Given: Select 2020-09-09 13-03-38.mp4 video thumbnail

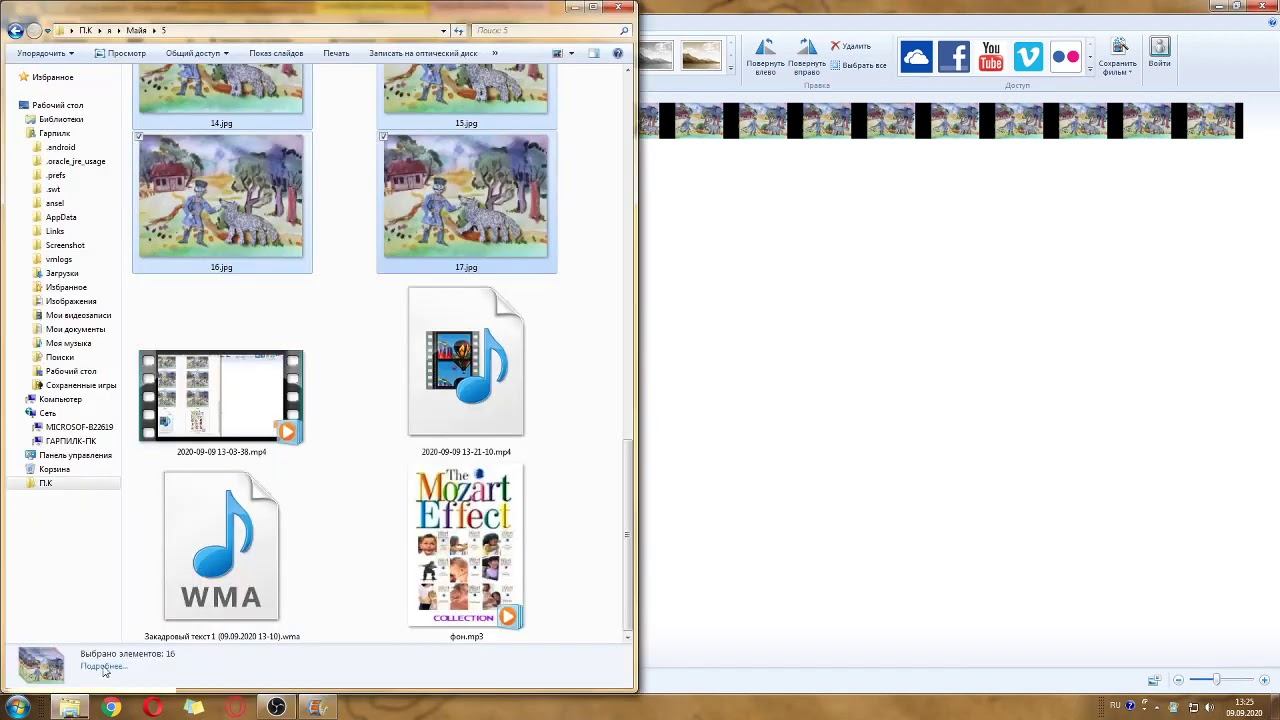Looking at the screenshot, I should [x=221, y=397].
